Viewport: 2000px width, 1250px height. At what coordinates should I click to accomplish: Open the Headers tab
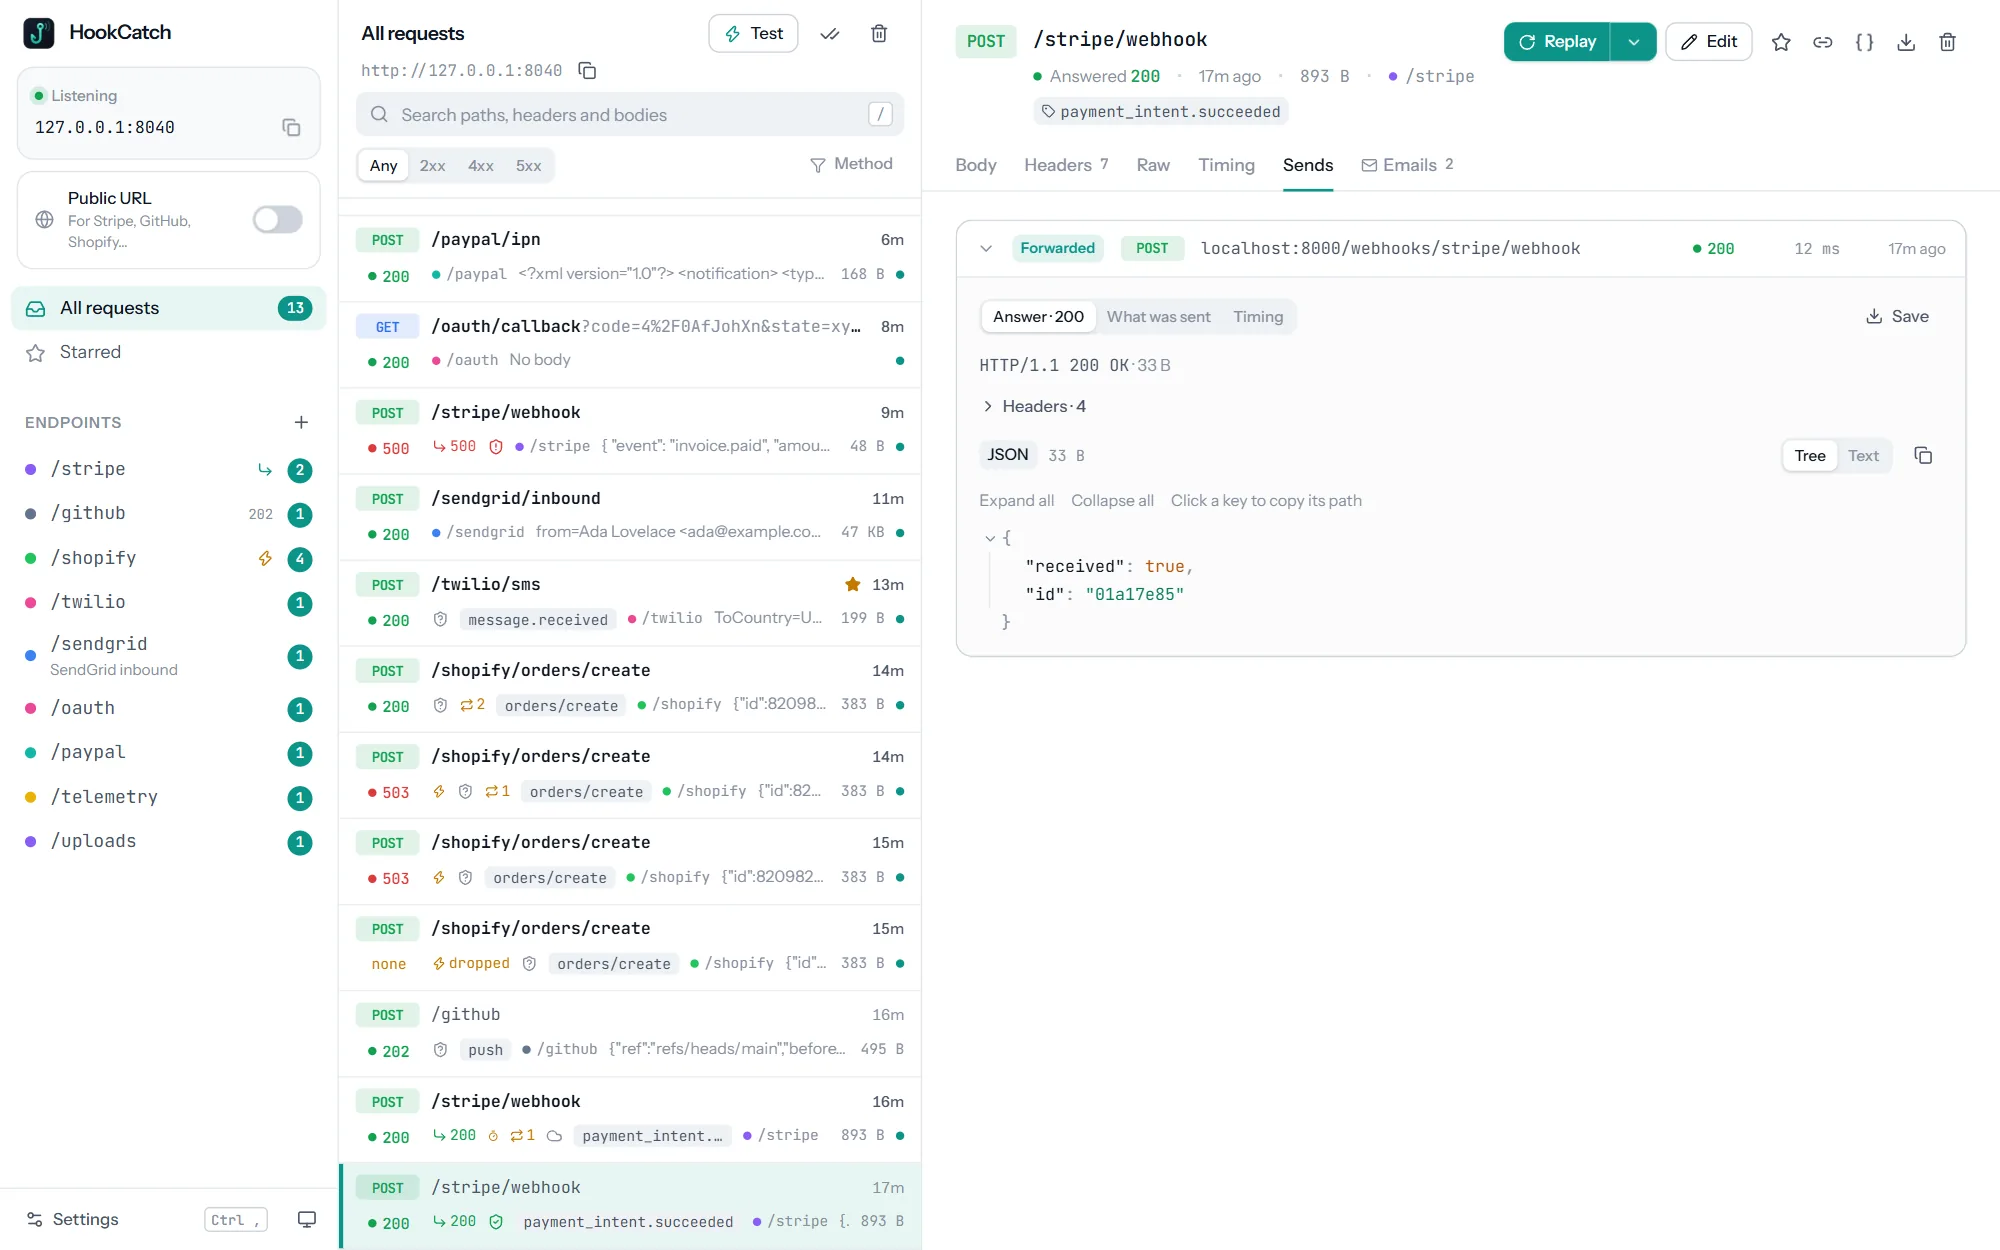click(1066, 165)
